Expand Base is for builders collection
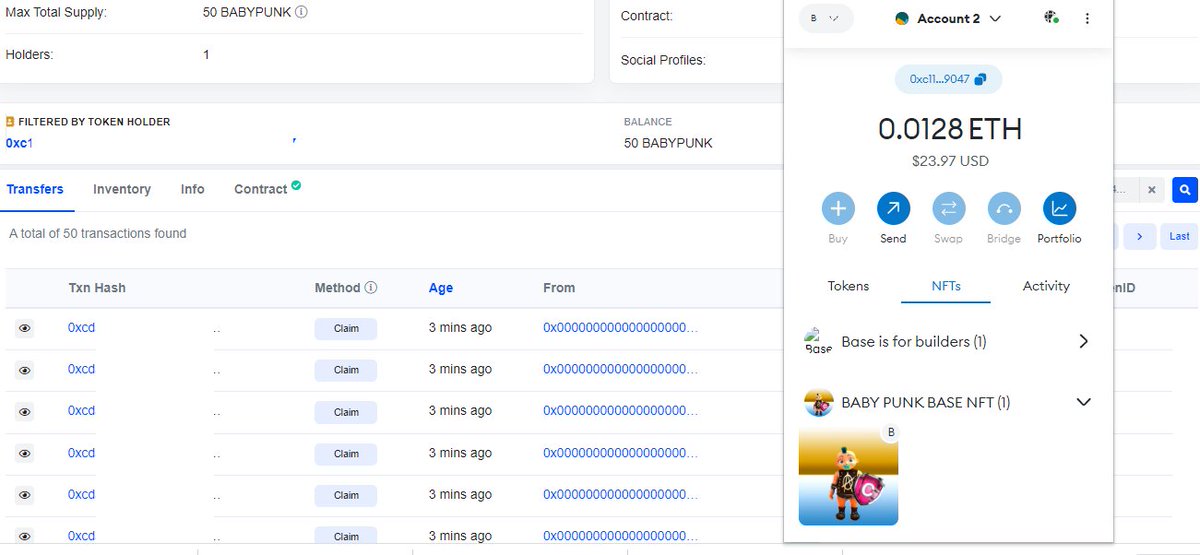The image size is (1200, 555). point(1083,341)
